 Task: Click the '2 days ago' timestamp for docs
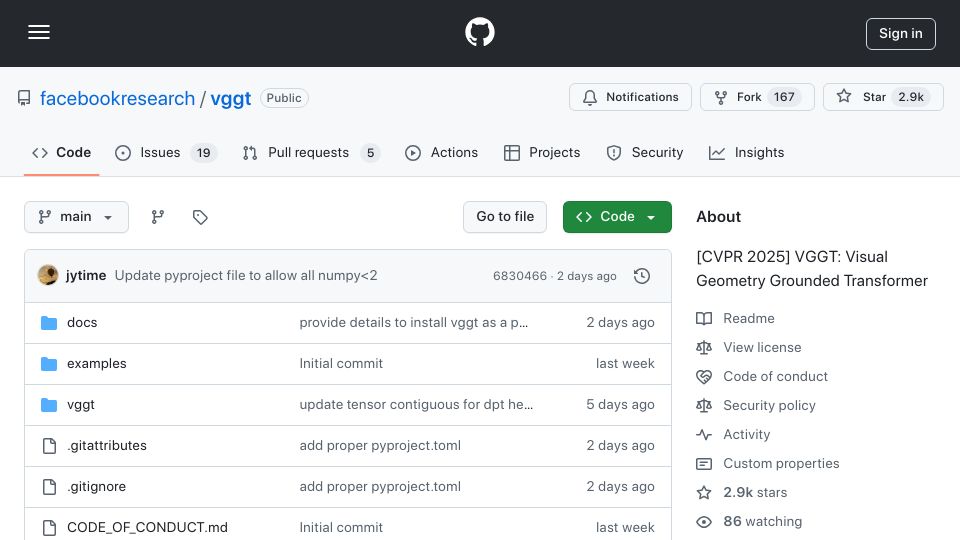(620, 323)
